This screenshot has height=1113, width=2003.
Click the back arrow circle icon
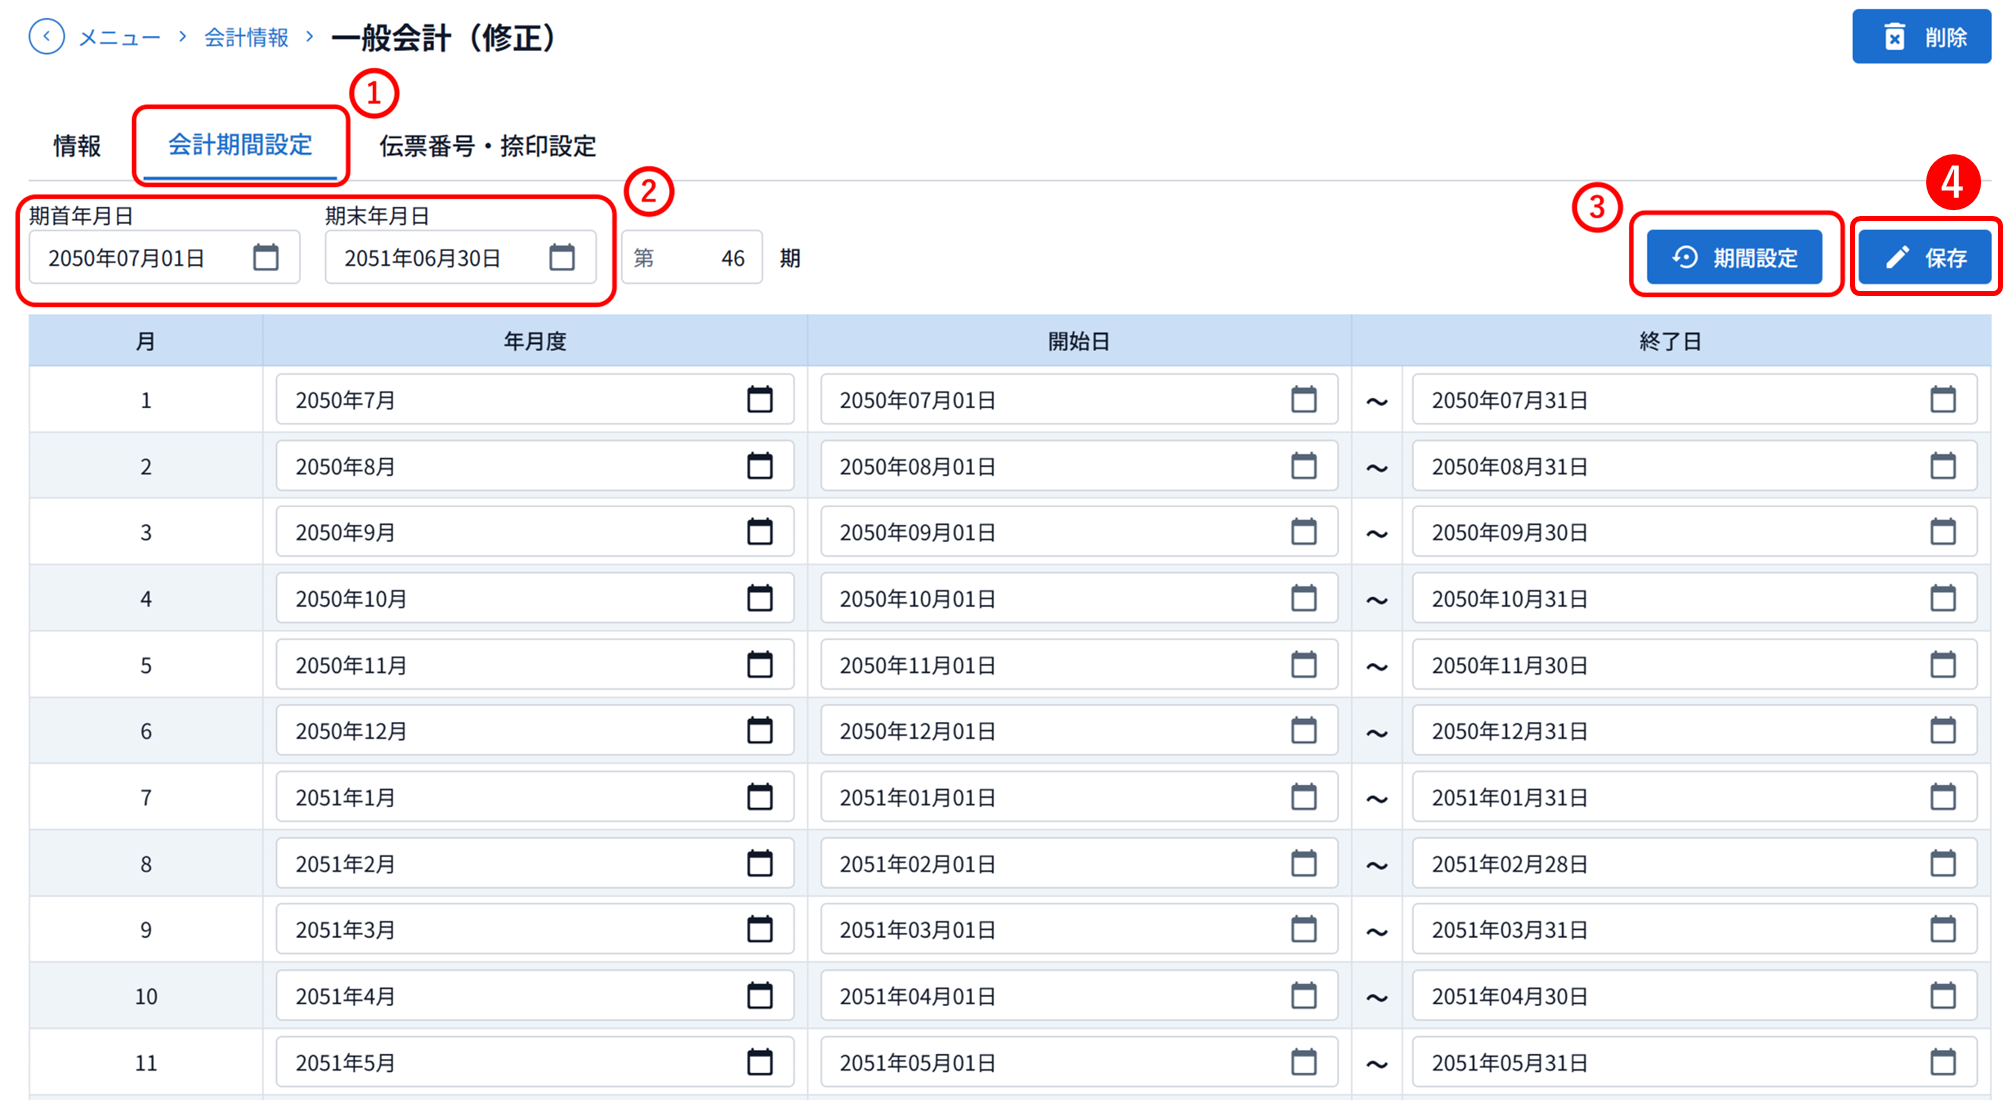47,37
